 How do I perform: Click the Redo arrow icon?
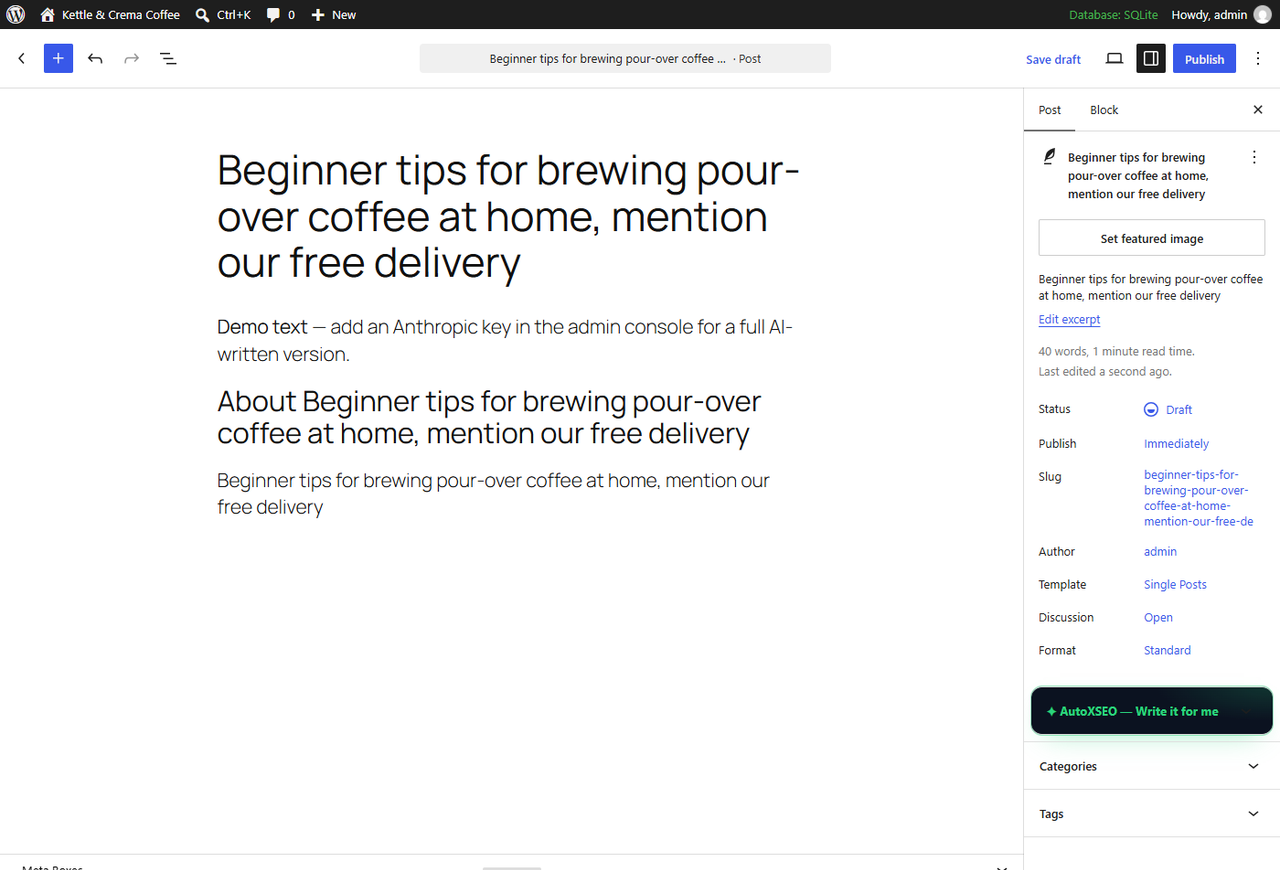coord(131,59)
